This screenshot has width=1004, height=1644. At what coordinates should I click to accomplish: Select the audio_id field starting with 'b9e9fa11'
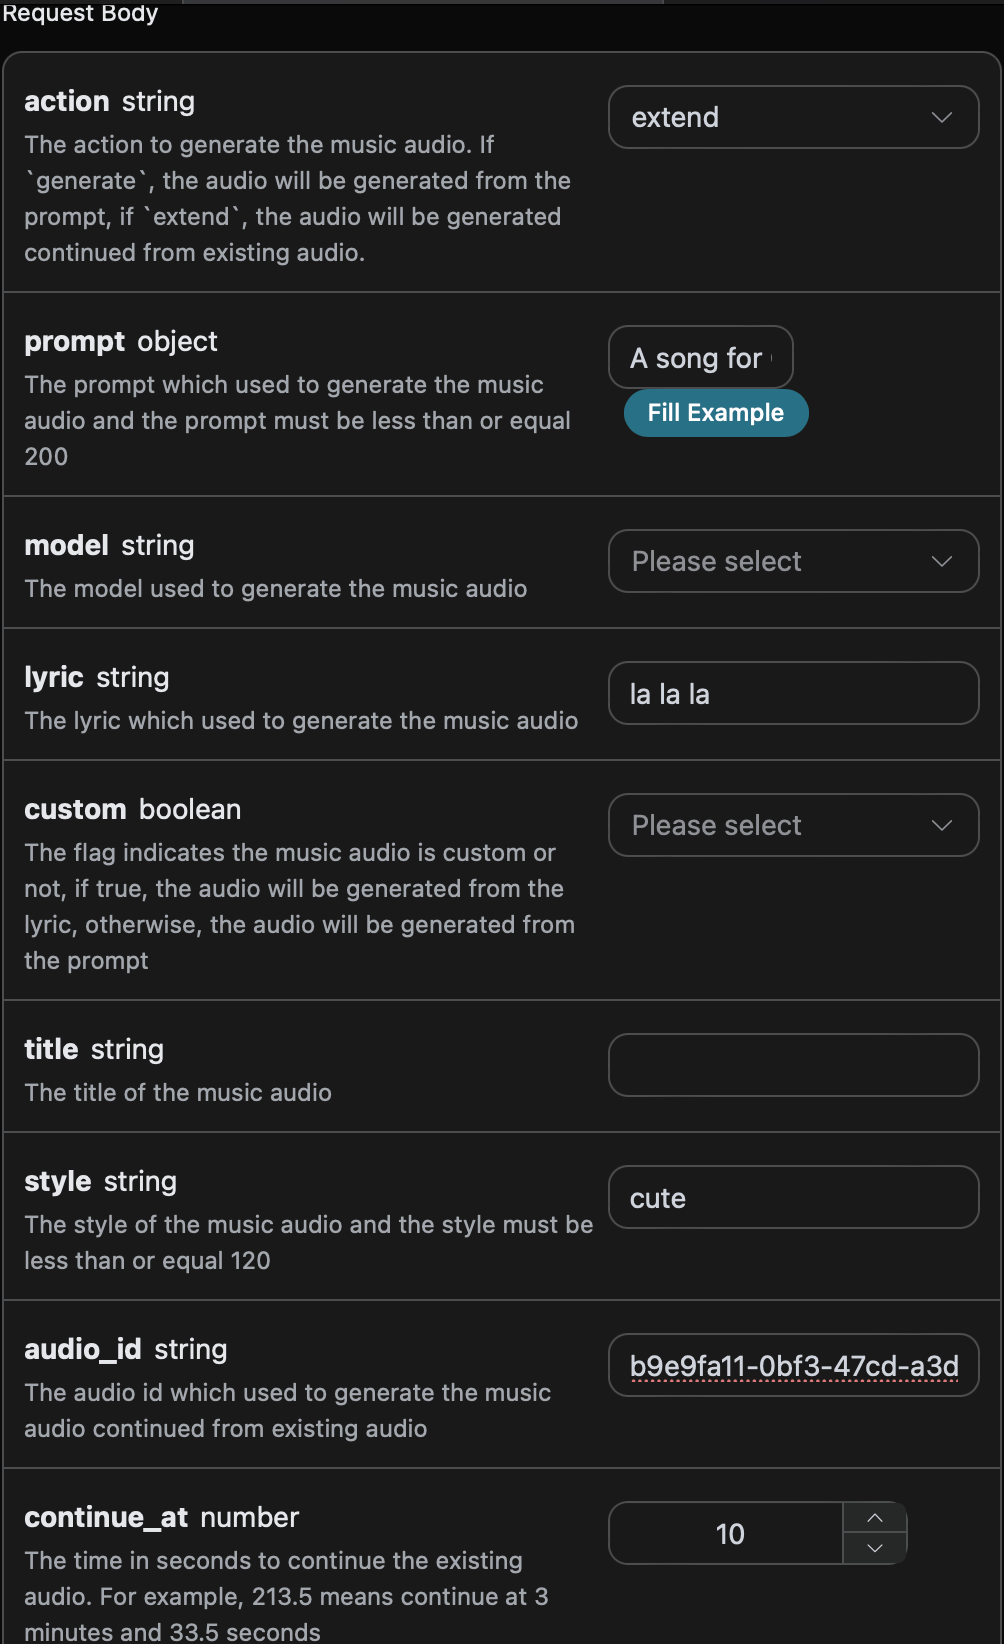tap(793, 1365)
